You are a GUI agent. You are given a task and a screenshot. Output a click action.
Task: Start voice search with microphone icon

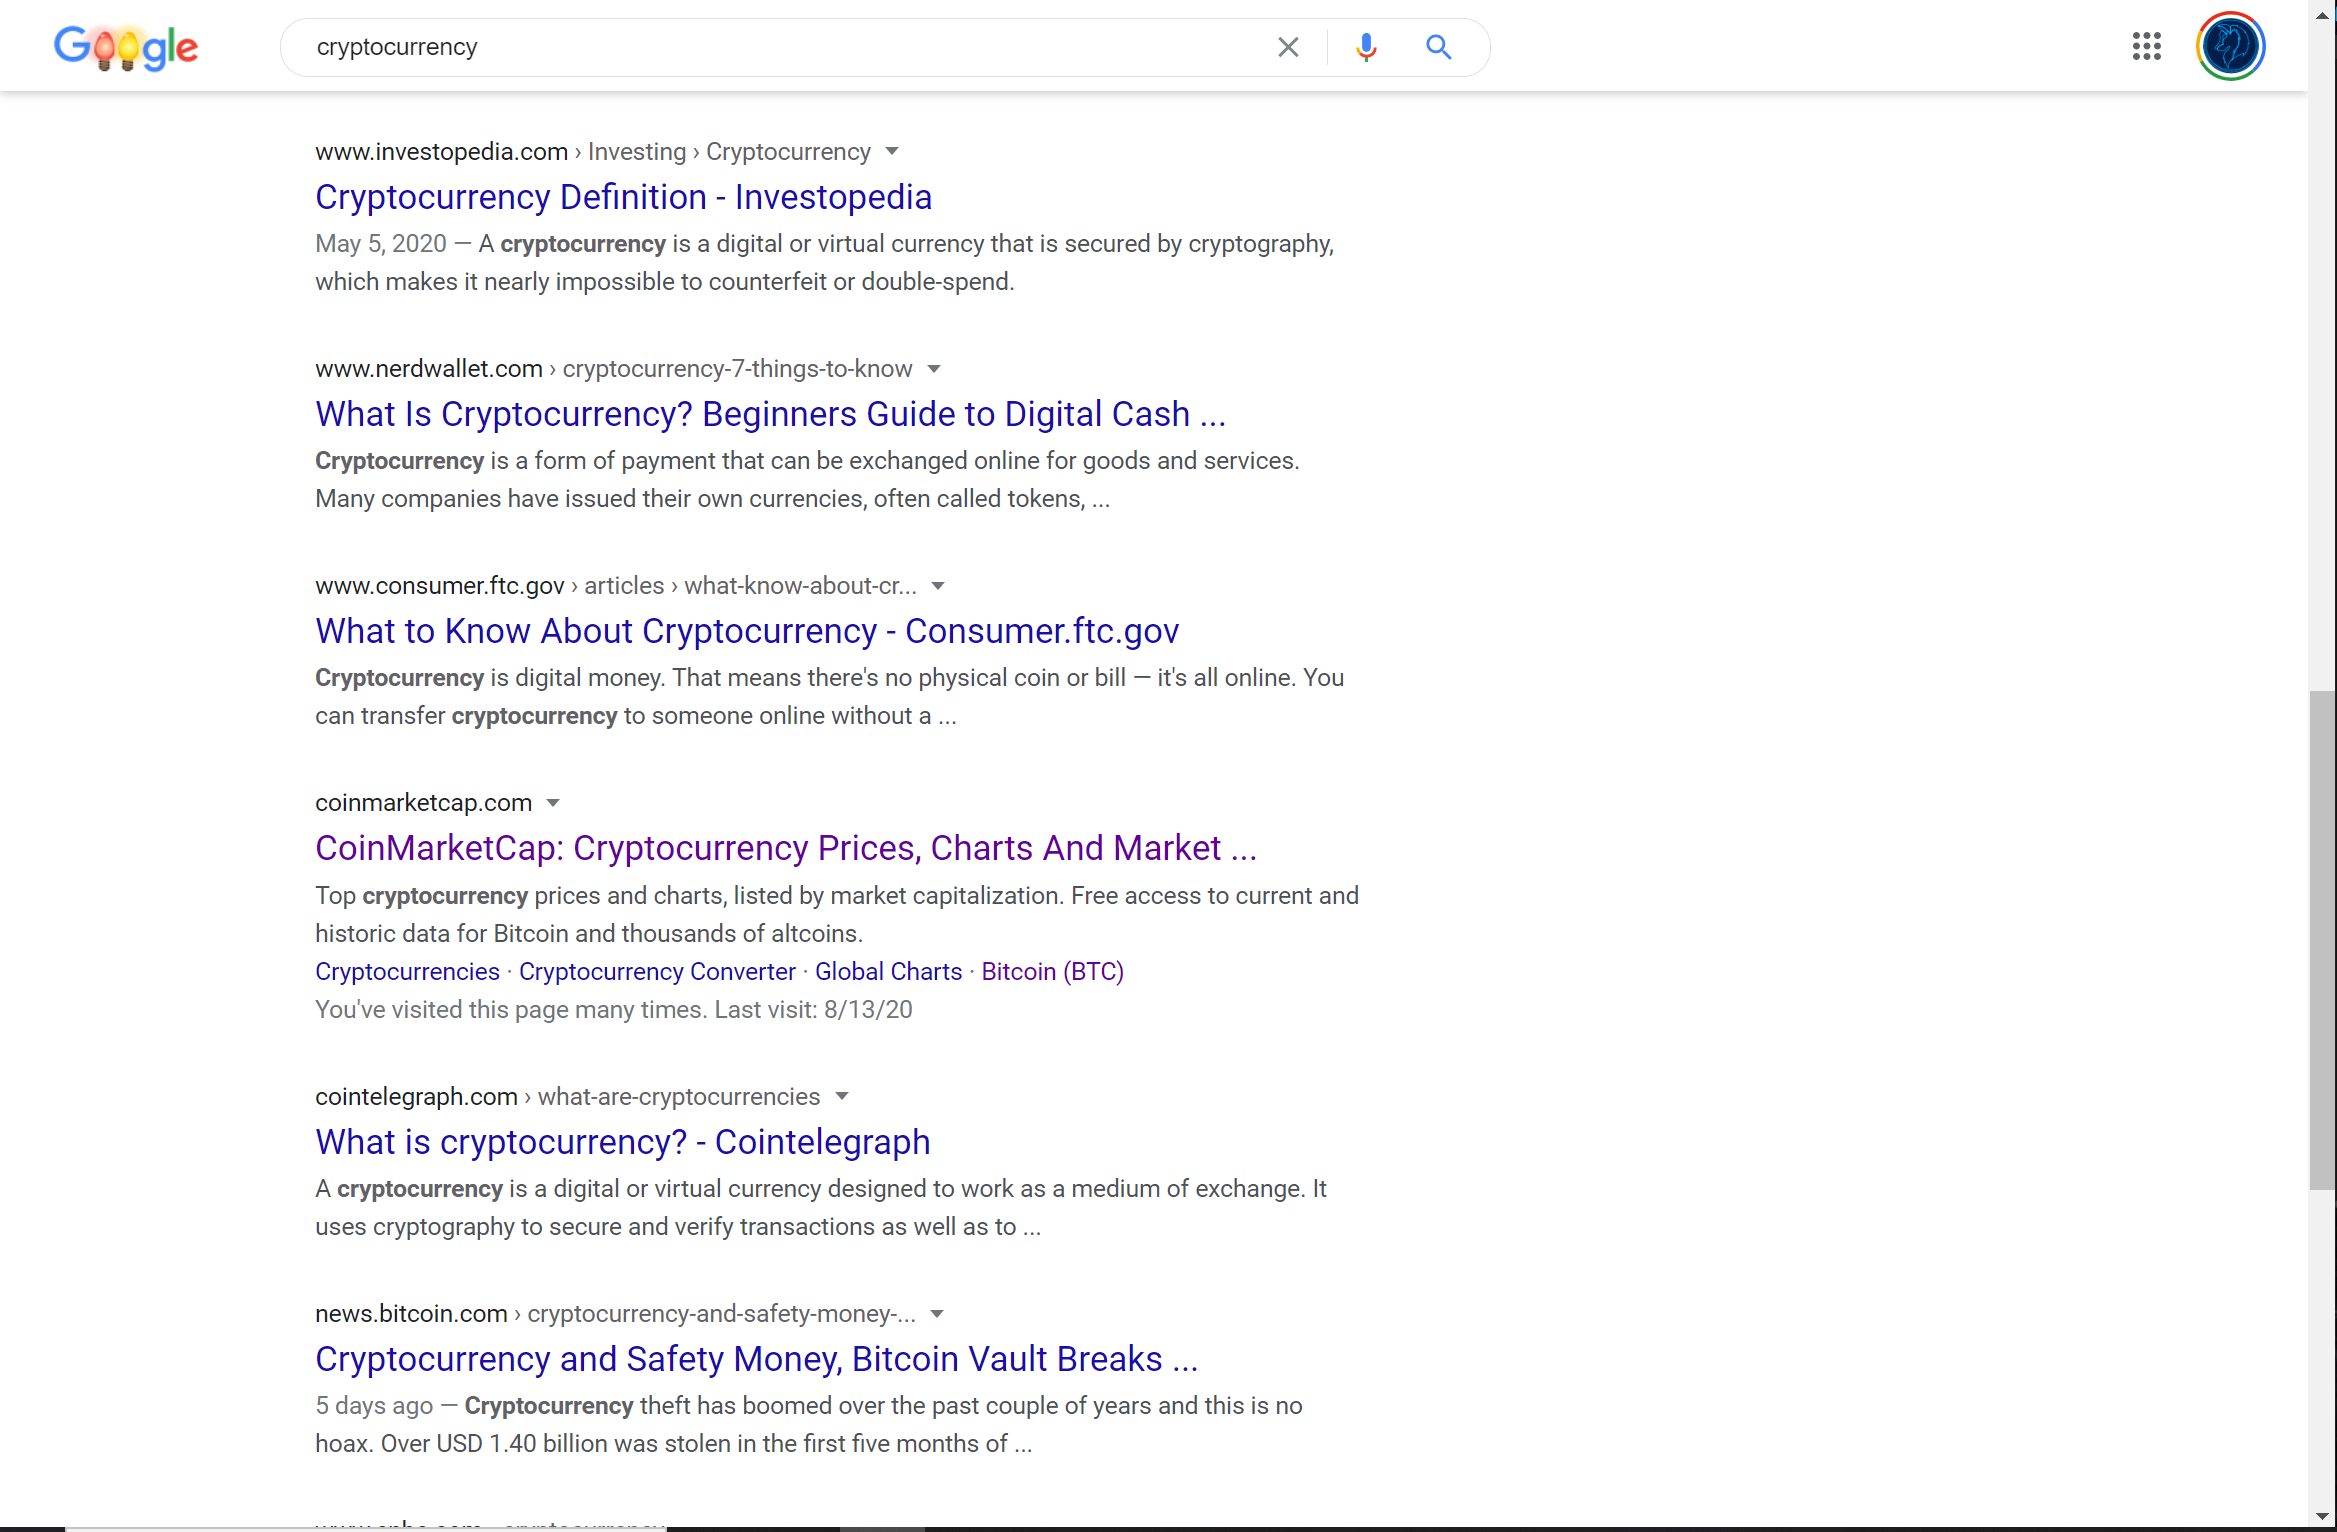click(1366, 47)
